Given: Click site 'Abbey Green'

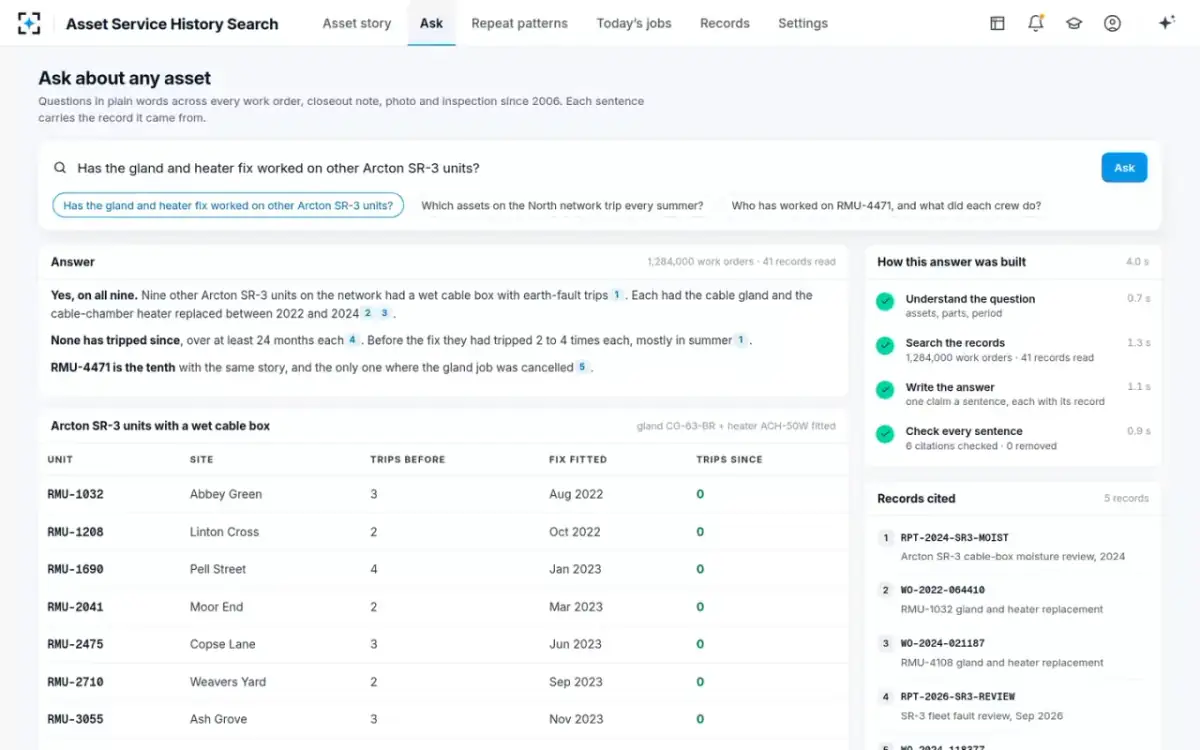Looking at the screenshot, I should tap(226, 494).
